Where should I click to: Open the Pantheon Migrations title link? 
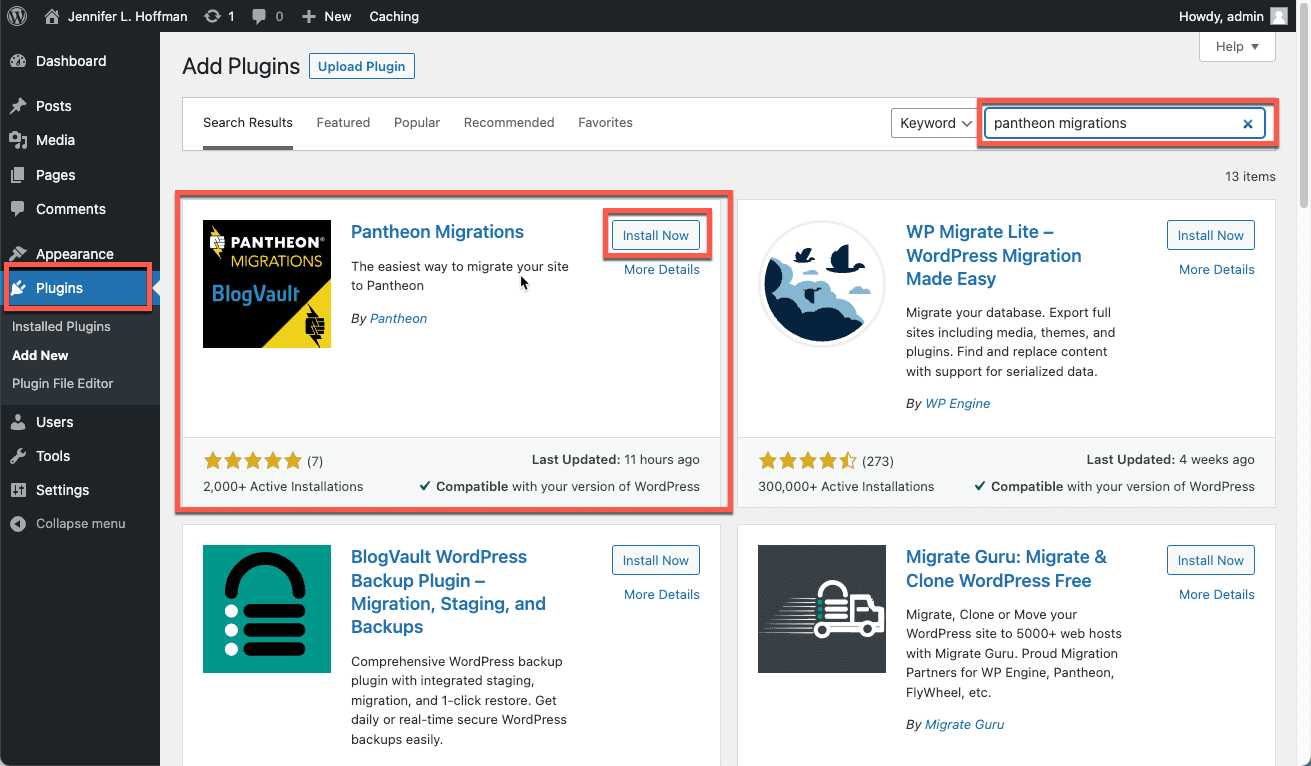[437, 232]
